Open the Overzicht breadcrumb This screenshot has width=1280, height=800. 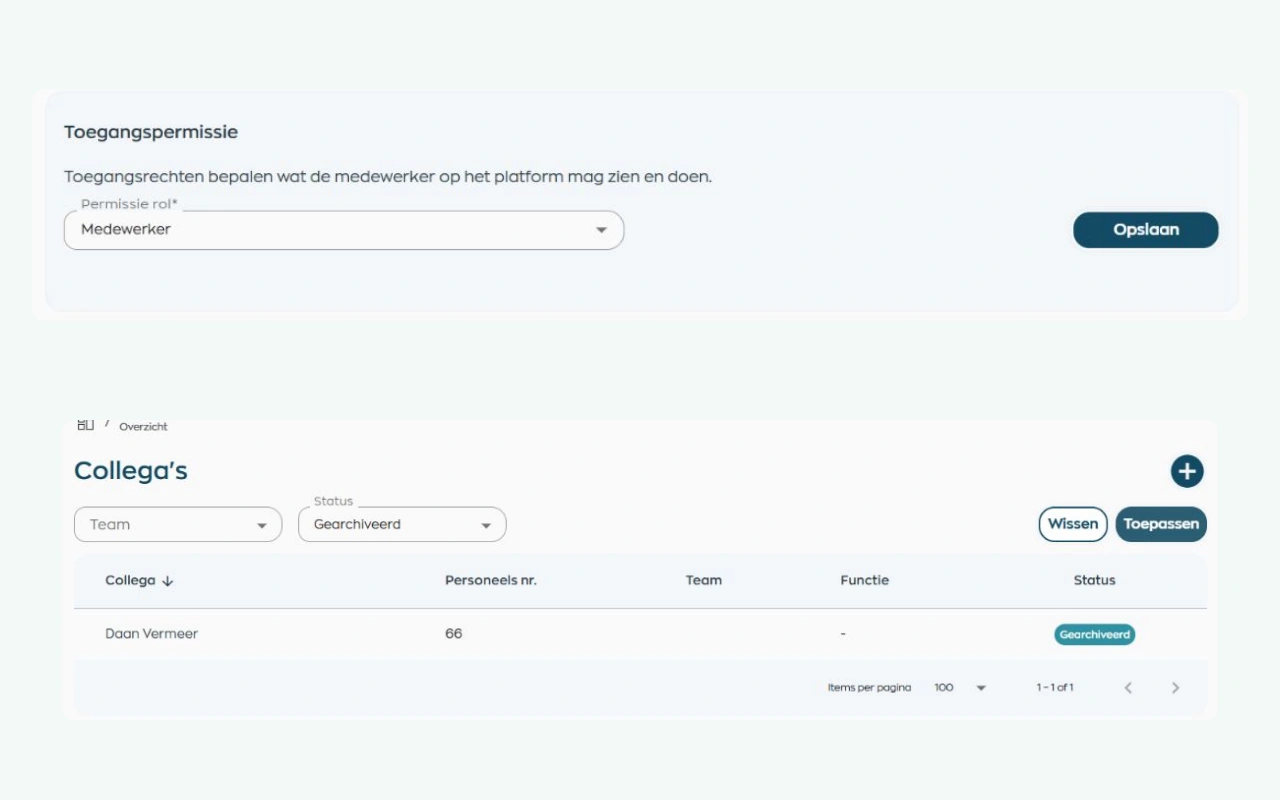point(143,427)
